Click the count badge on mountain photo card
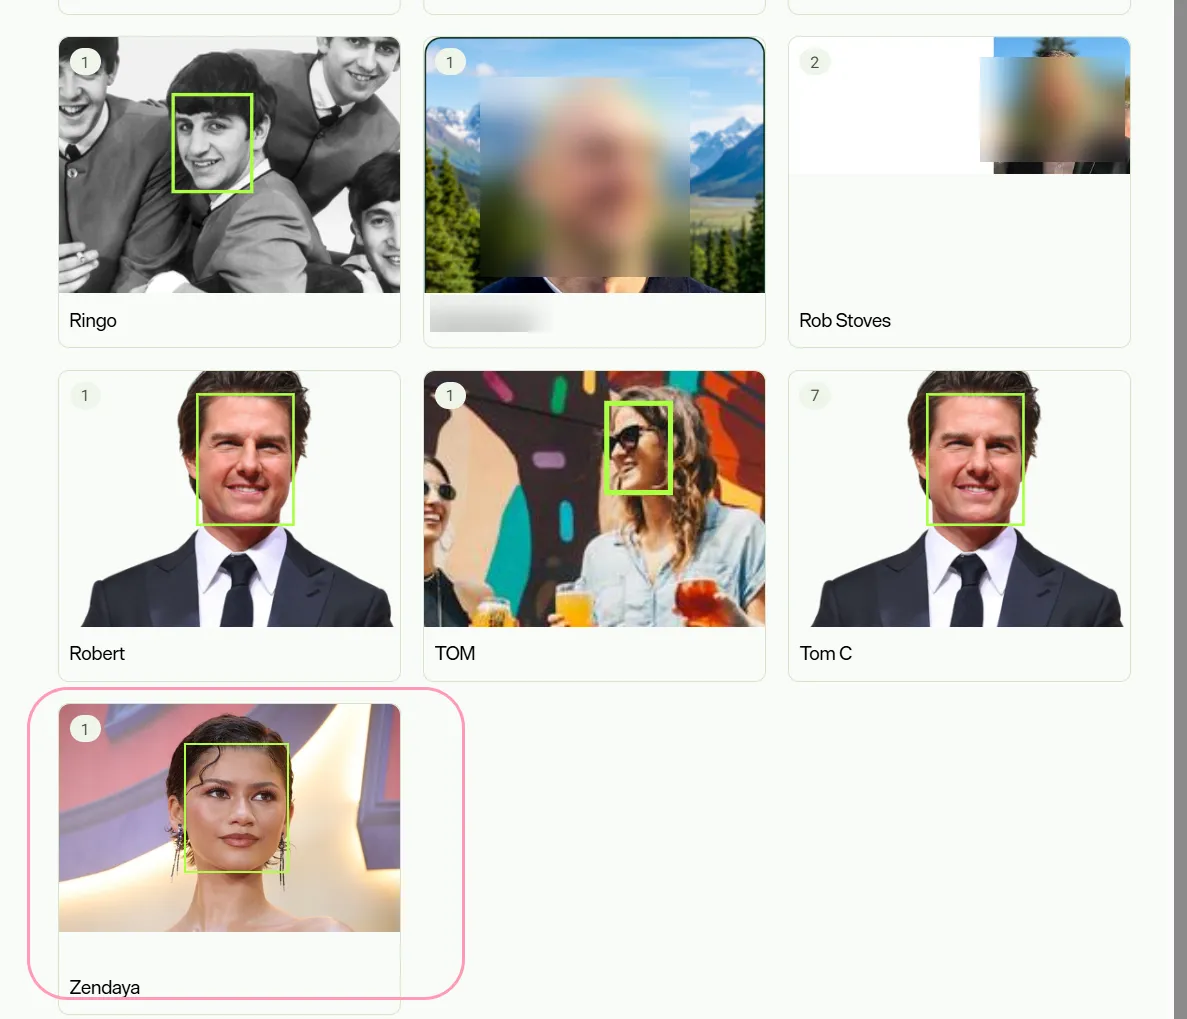 [x=450, y=62]
